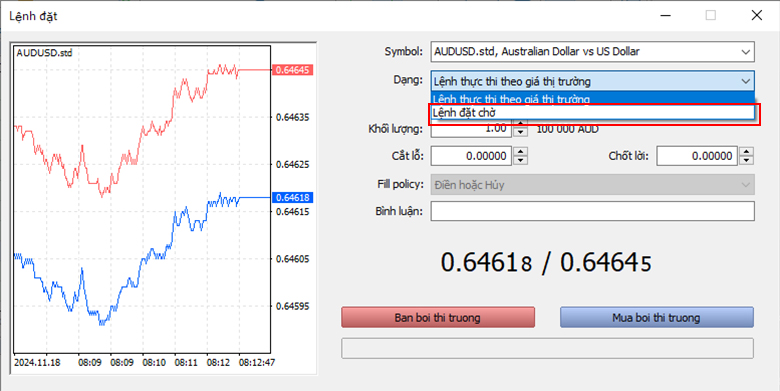780x391 pixels.
Task: Open the disabled Fill policy dropdown
Action: pyautogui.click(x=592, y=185)
